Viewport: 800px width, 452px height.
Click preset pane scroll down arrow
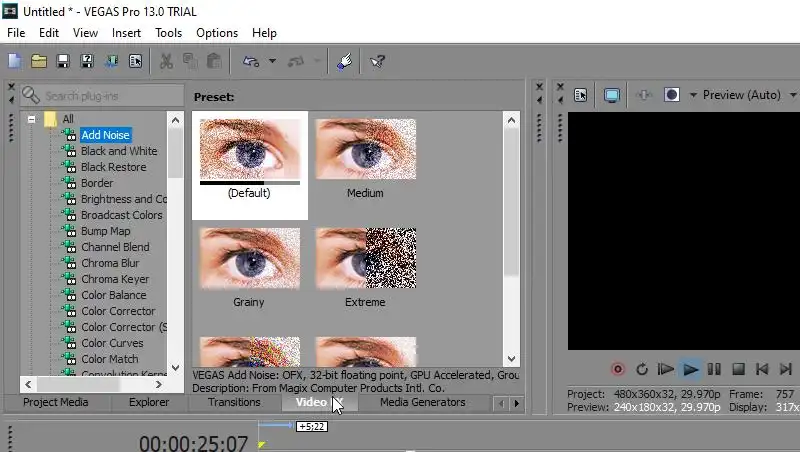coord(511,359)
